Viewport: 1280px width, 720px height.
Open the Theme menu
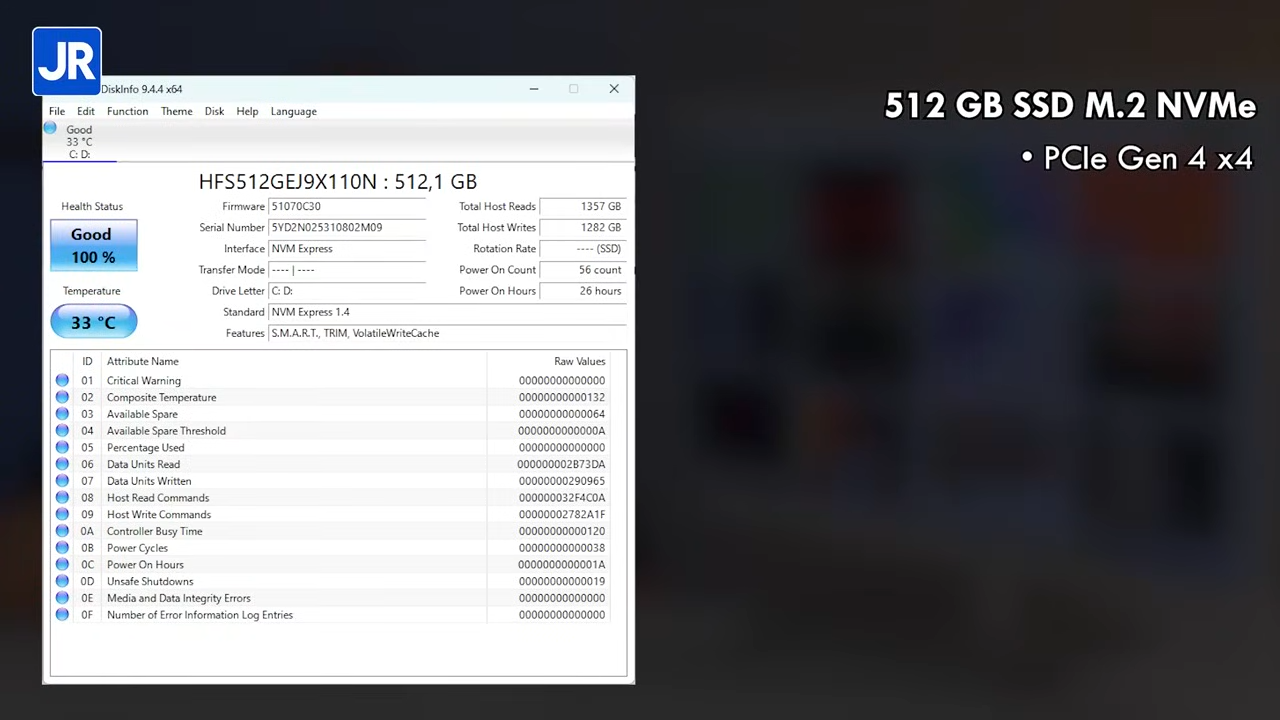[176, 111]
